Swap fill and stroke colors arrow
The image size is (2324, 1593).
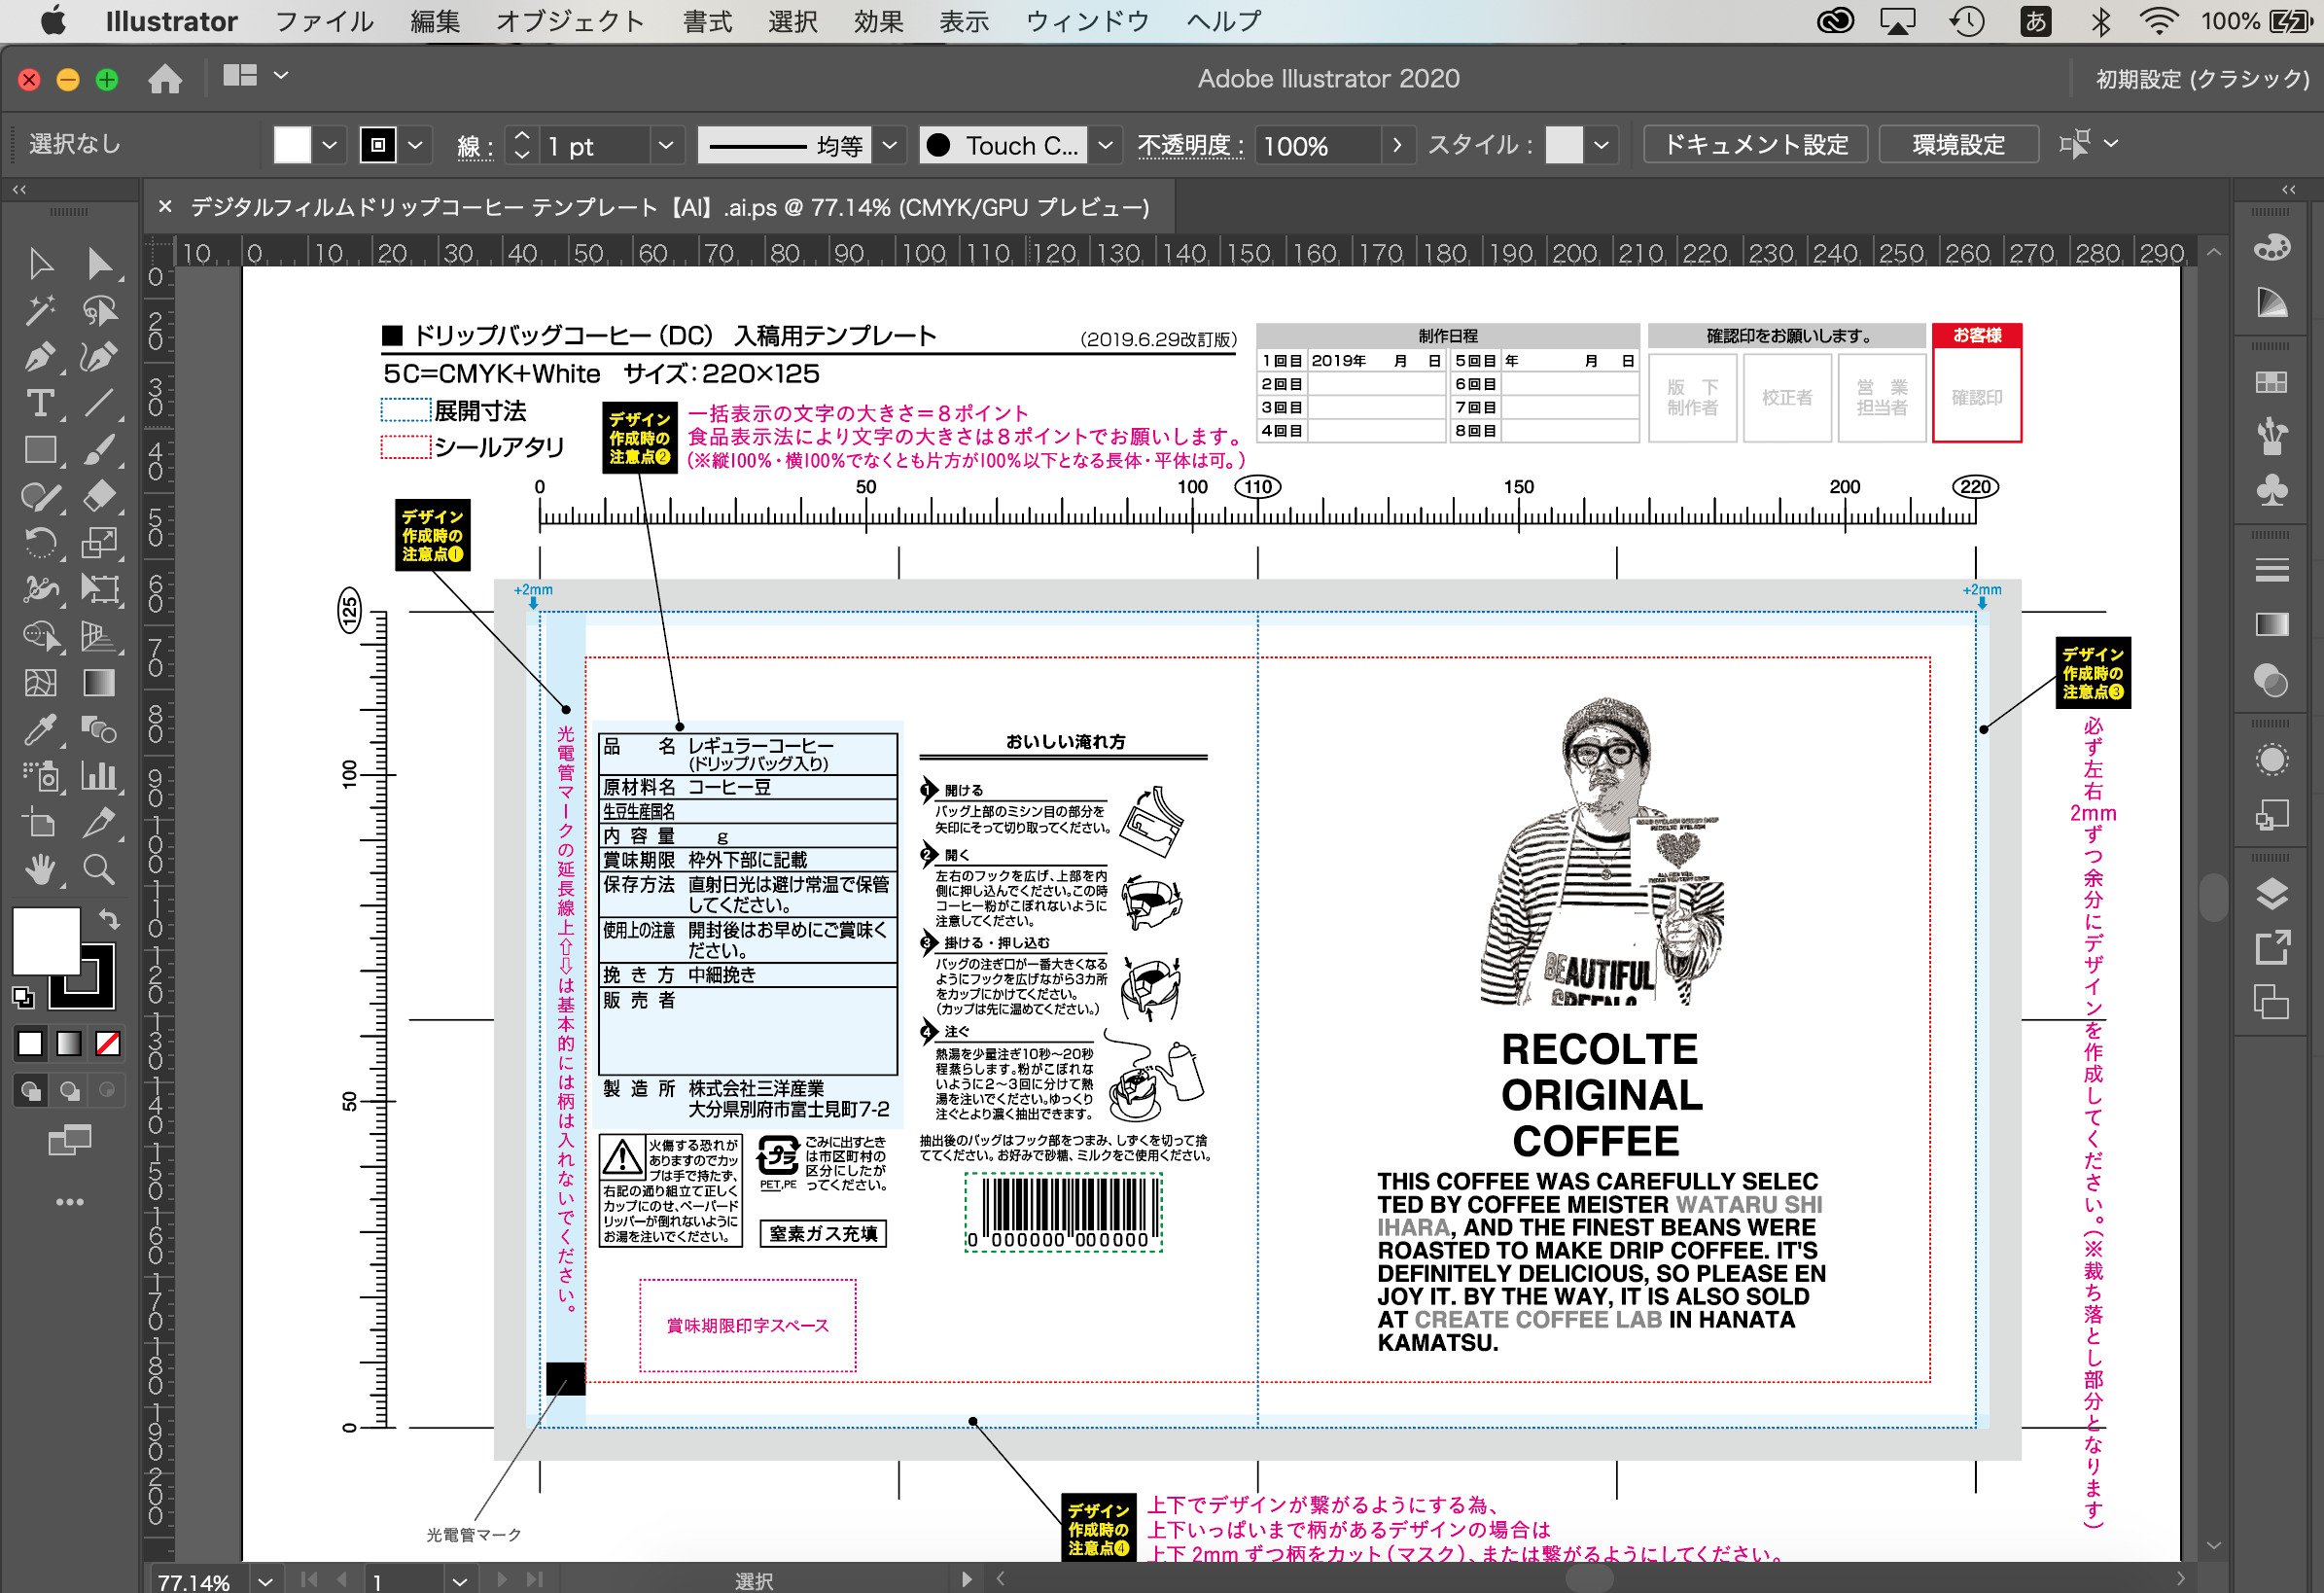pos(109,918)
